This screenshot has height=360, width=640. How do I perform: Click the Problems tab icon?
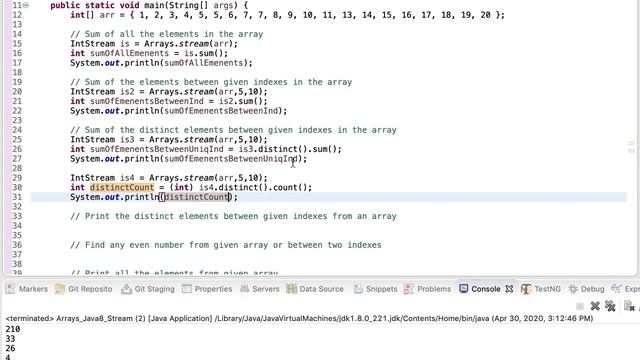click(409, 289)
